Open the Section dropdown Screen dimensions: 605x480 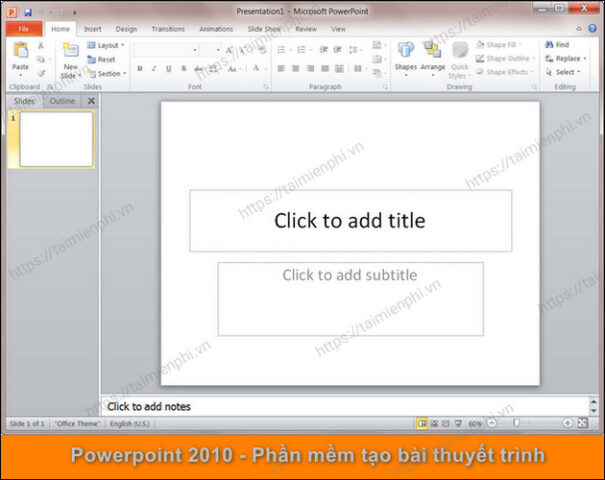[x=107, y=73]
